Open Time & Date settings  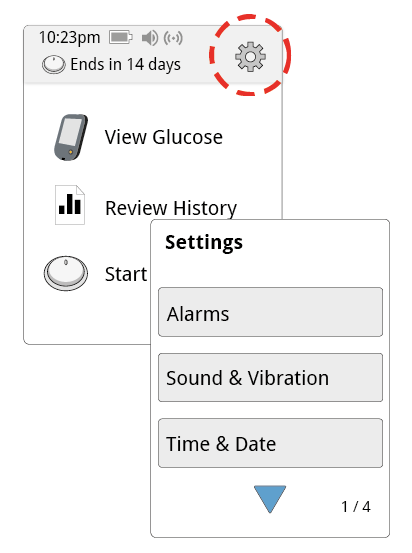(270, 443)
